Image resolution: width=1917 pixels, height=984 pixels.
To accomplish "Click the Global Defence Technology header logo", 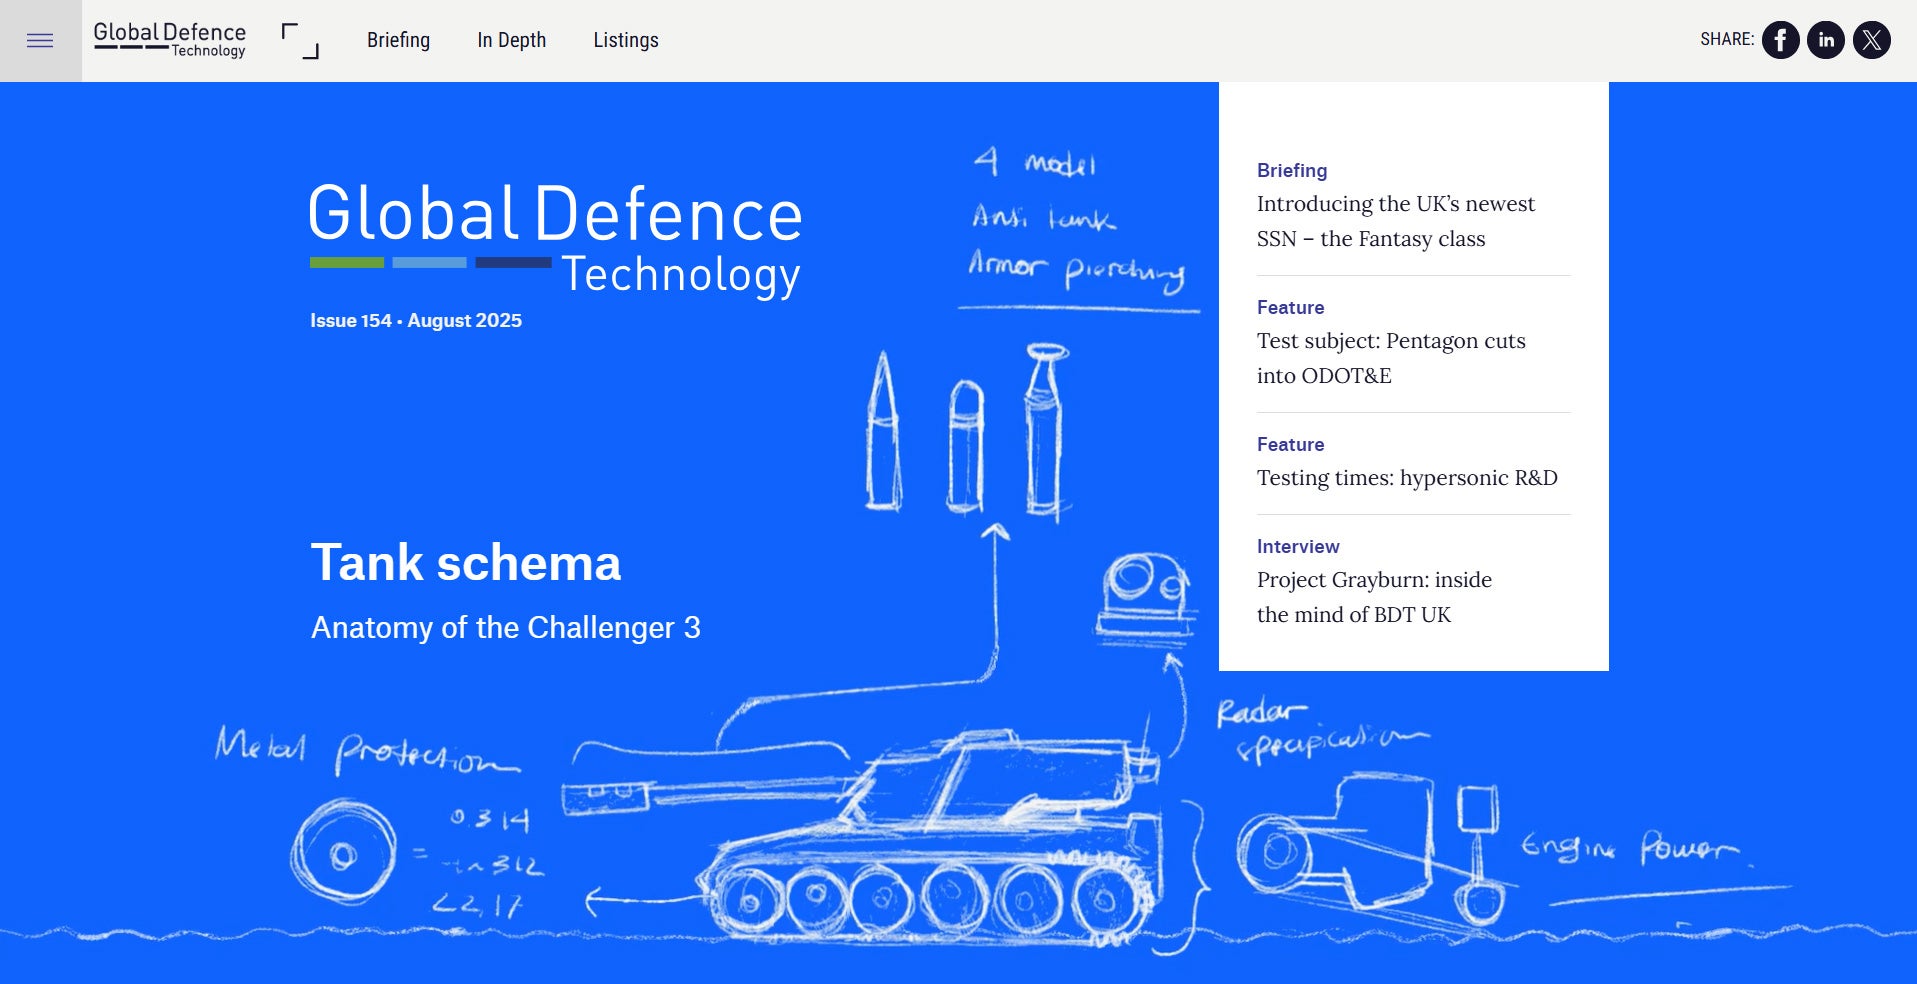I will pos(168,40).
